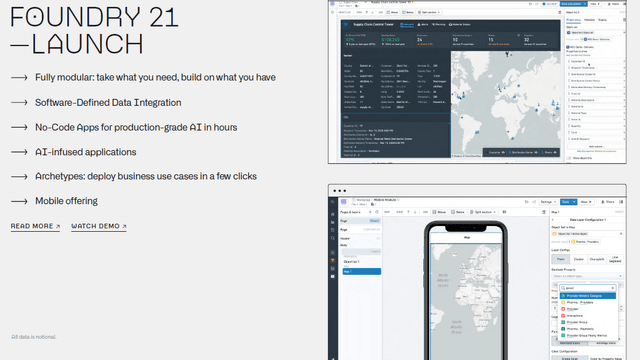
Task: Move section down arrow in mobile module toolbar
Action: click(415, 212)
